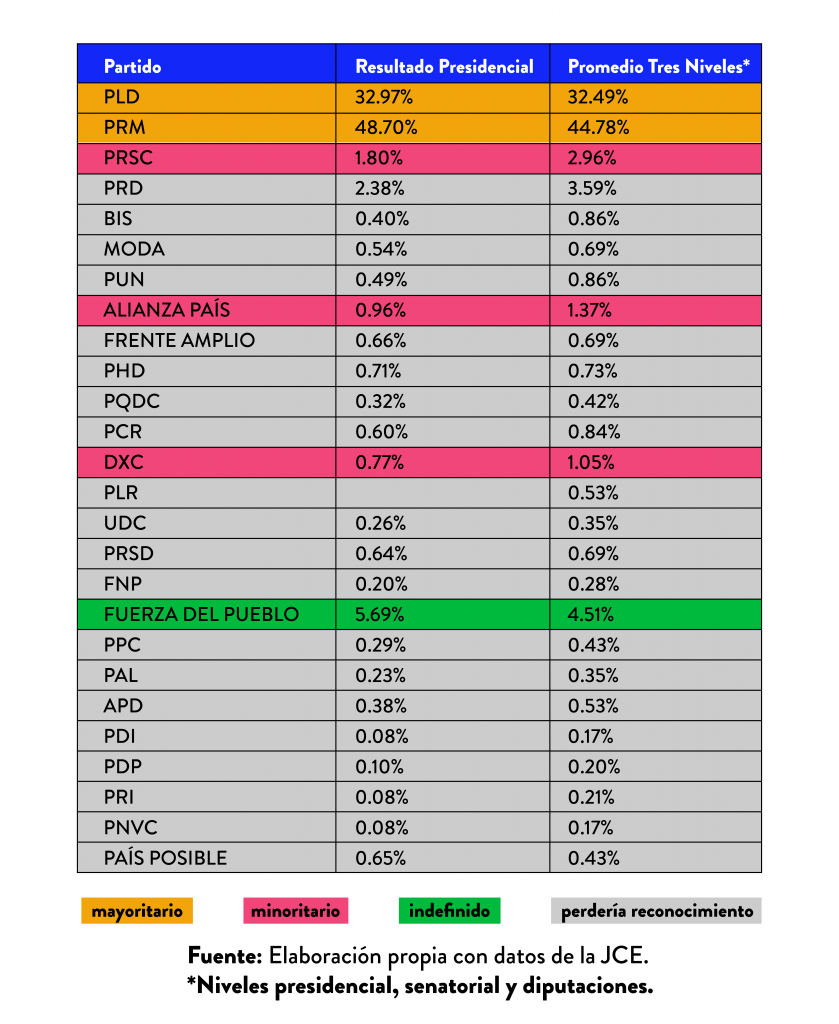Click the empty PLR presidential result cell
This screenshot has height=1024, width=839.
pos(442,493)
